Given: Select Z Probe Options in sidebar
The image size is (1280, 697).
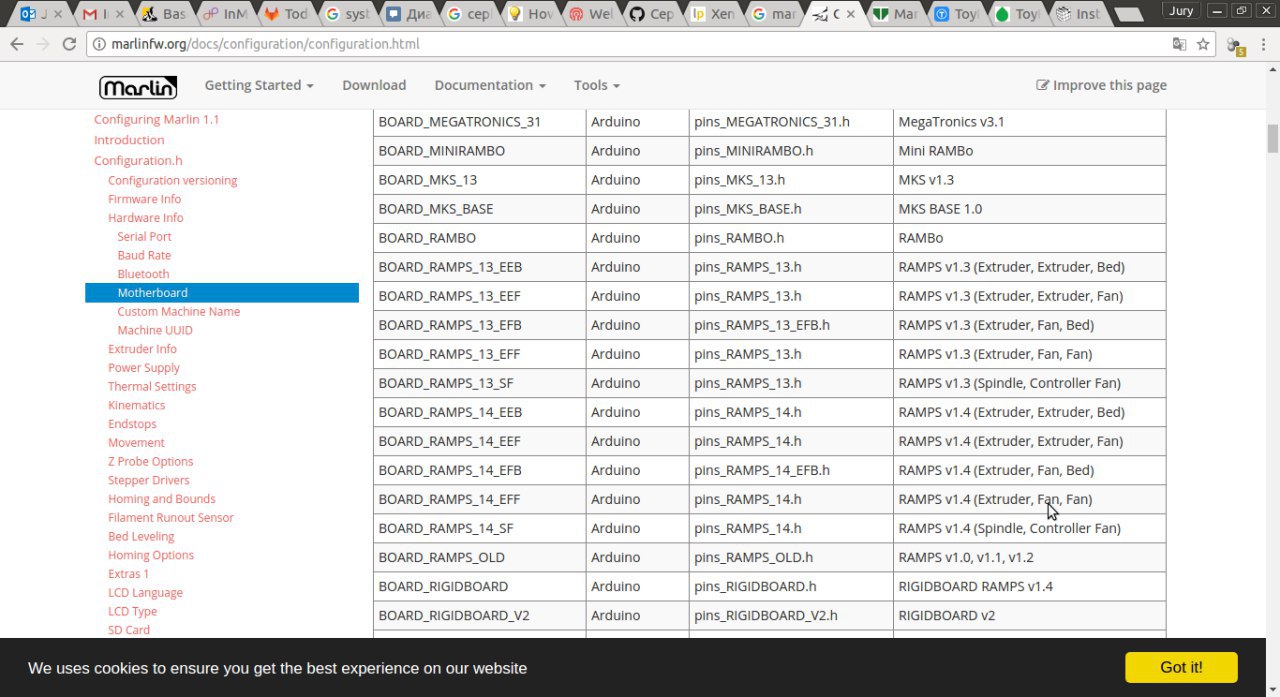Looking at the screenshot, I should (x=150, y=462).
